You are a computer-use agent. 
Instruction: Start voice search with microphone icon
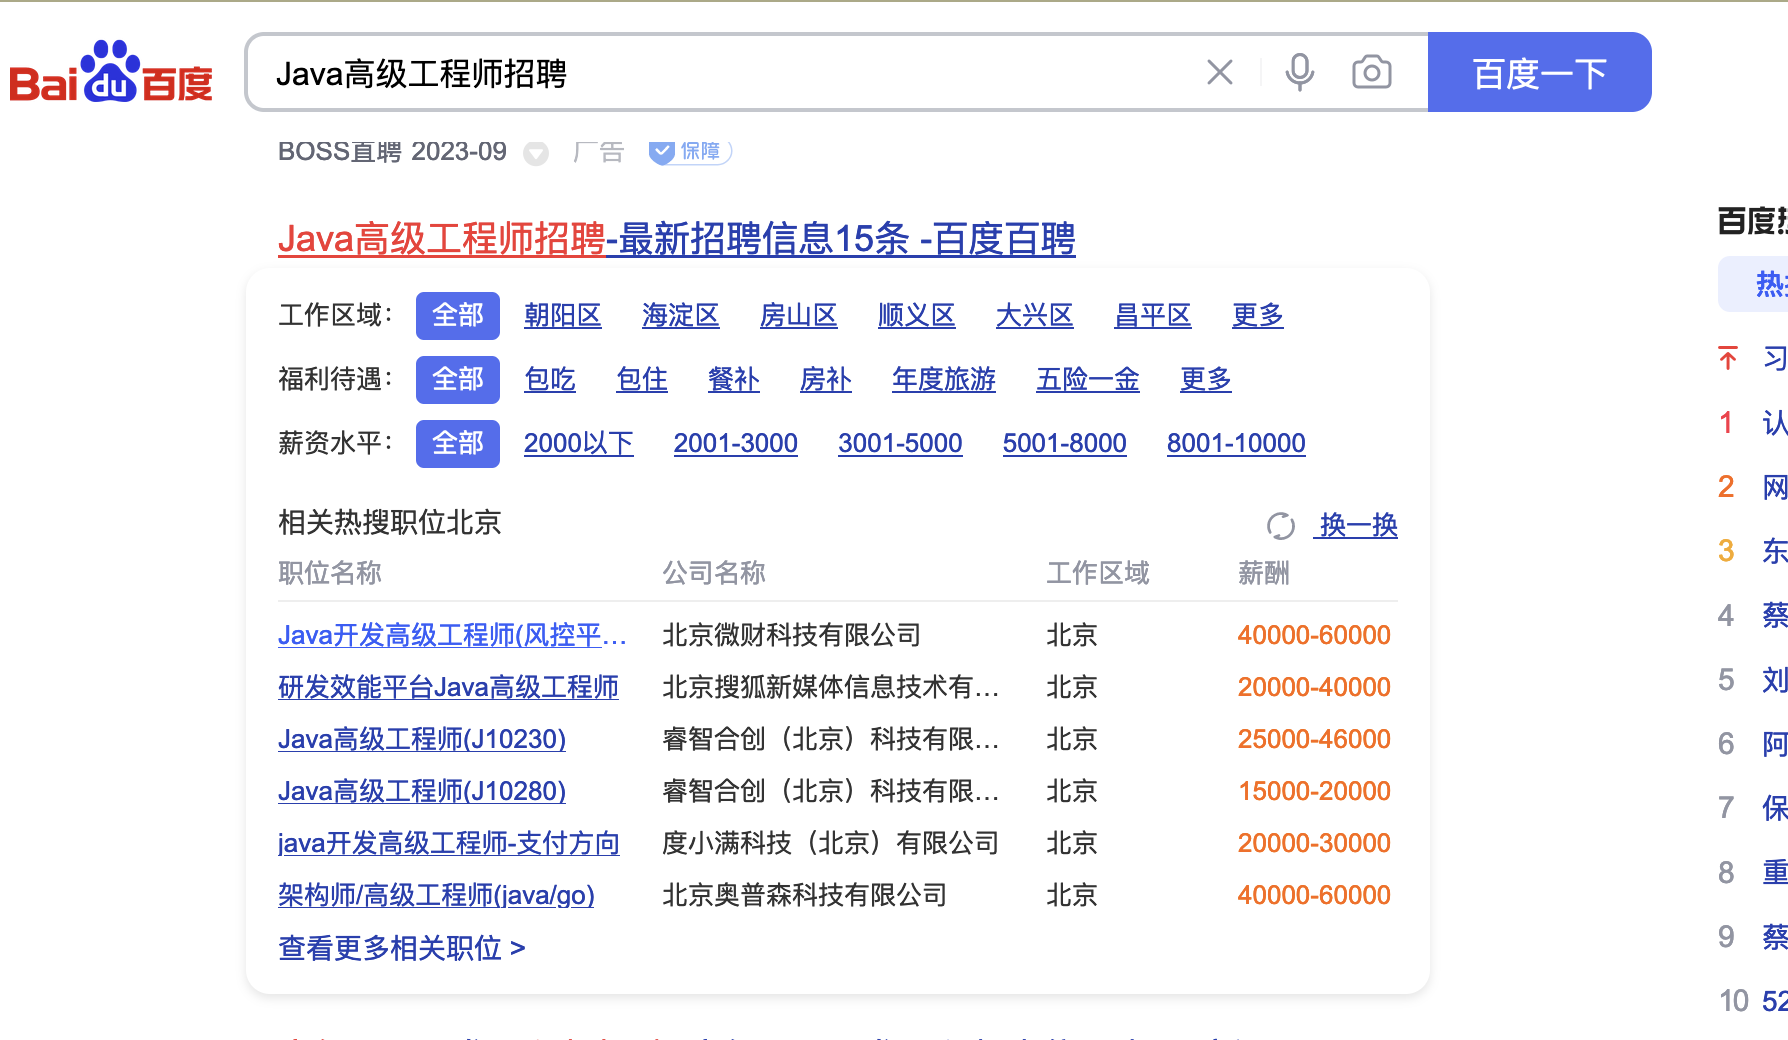(x=1299, y=72)
